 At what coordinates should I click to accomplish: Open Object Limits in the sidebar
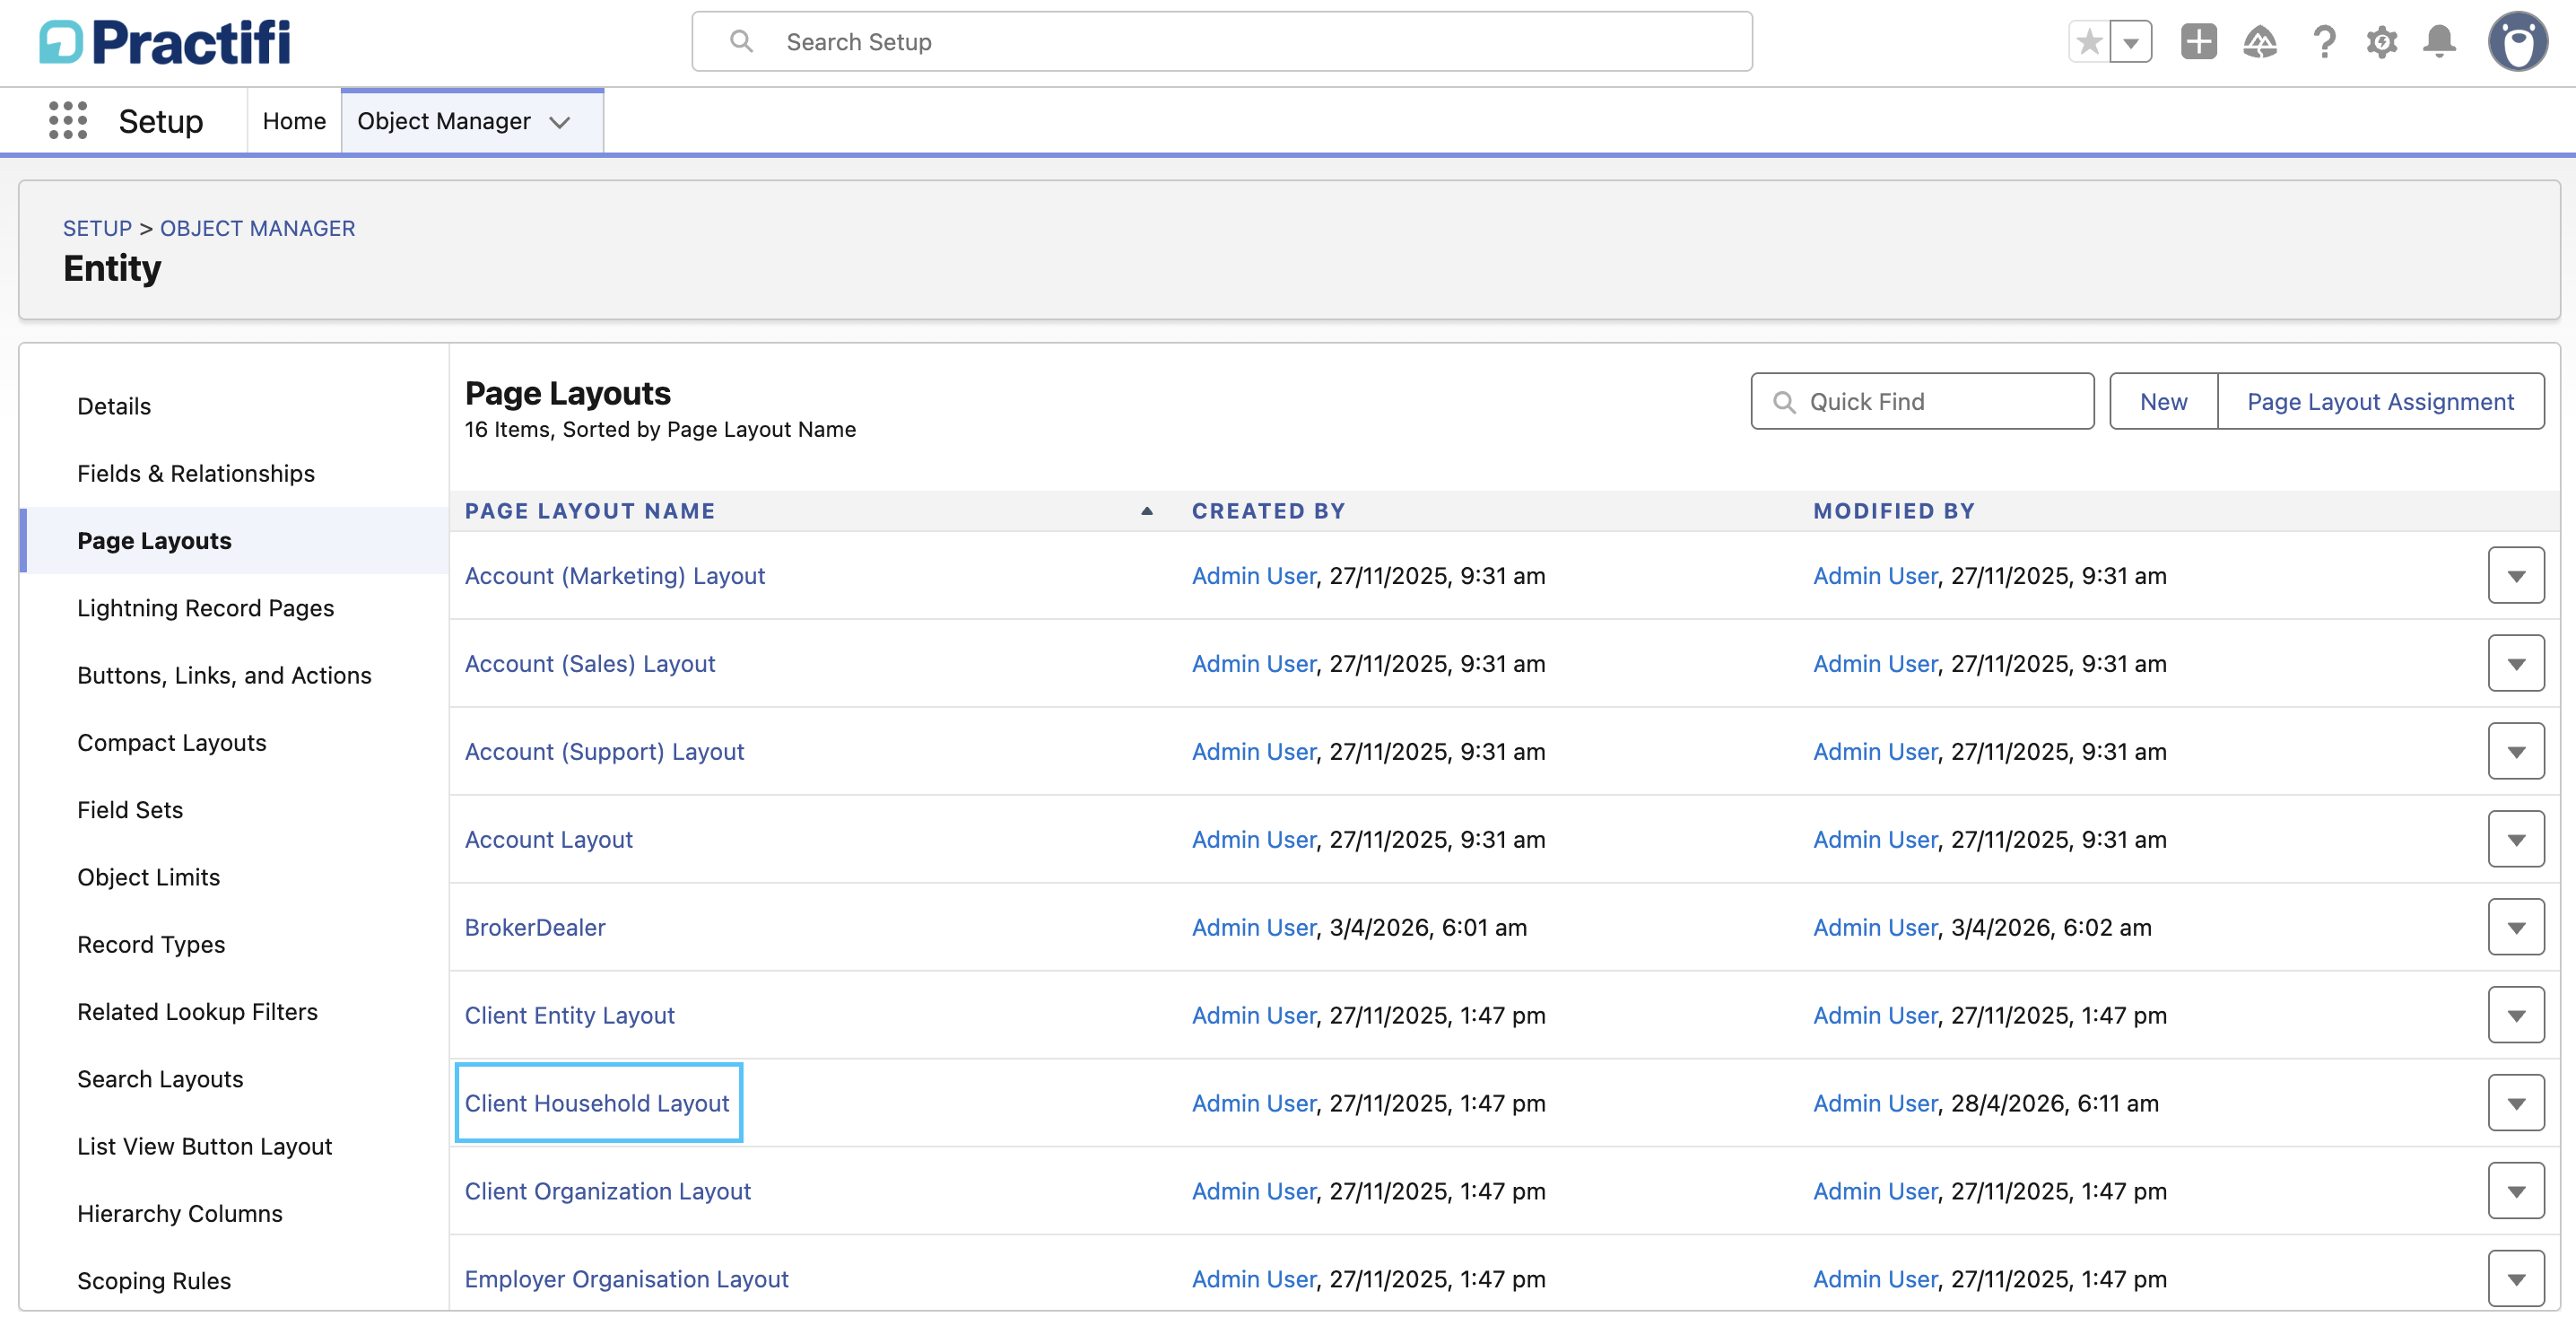(x=148, y=877)
